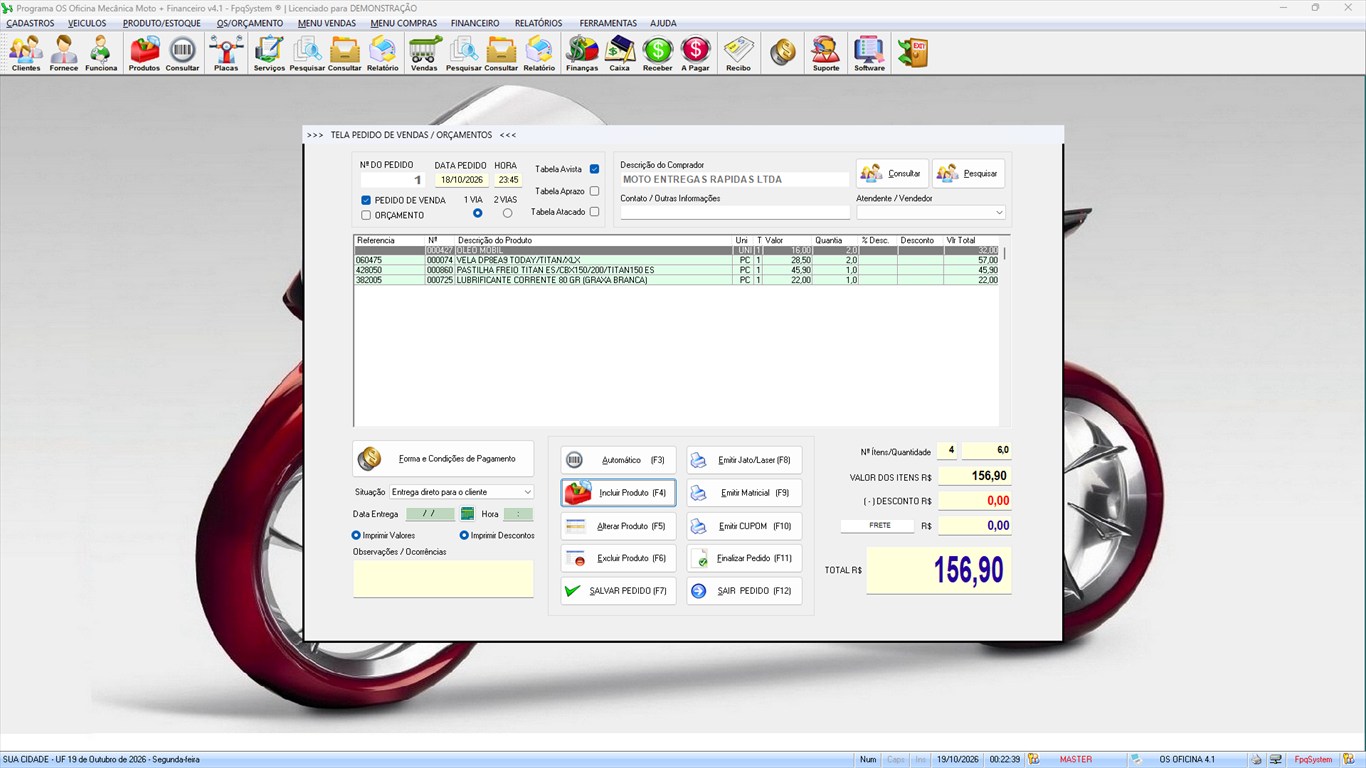
Task: Open the A Pagar red dollar icon
Action: 695,53
